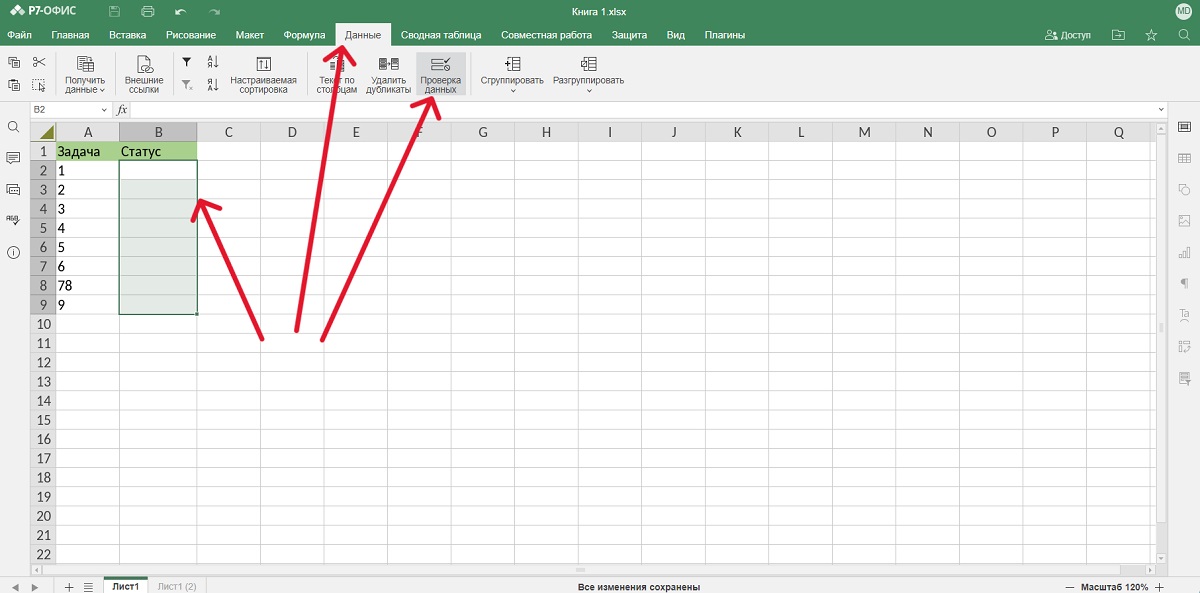Select cell A8 containing 78

point(87,286)
